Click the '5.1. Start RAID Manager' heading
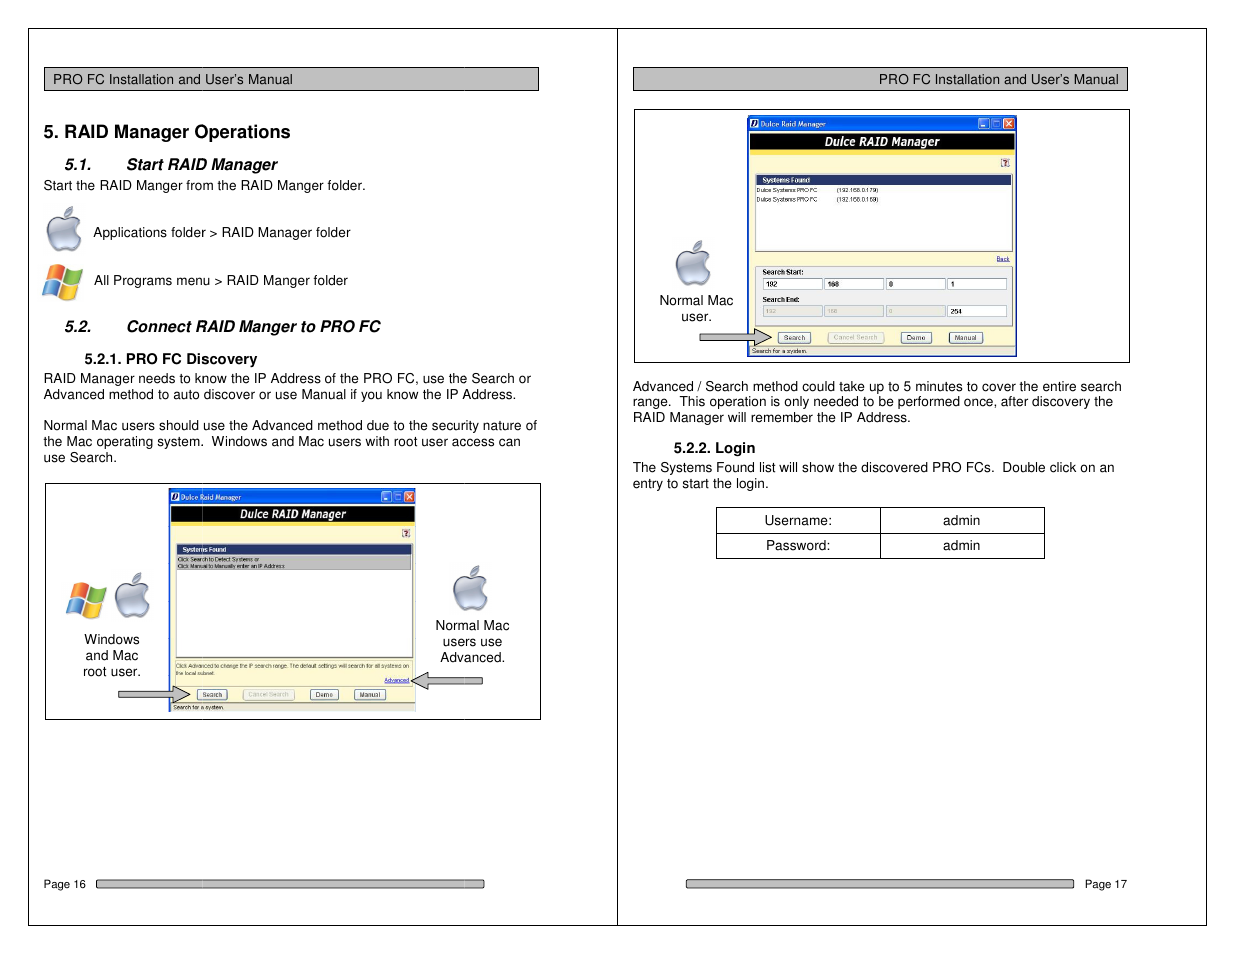 (x=171, y=164)
